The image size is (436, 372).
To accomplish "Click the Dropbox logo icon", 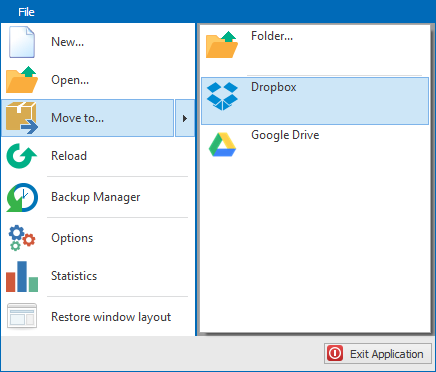I will 222,96.
